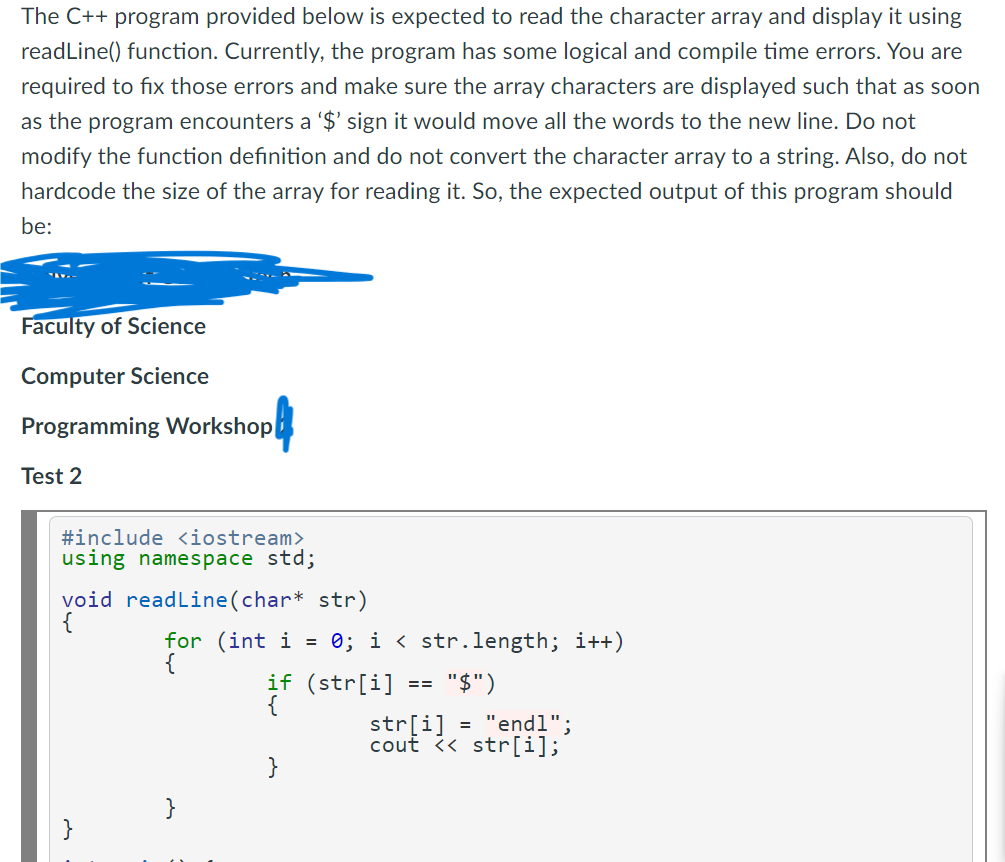Click the Programming Workshop line
The image size is (1005, 862).
[x=146, y=426]
